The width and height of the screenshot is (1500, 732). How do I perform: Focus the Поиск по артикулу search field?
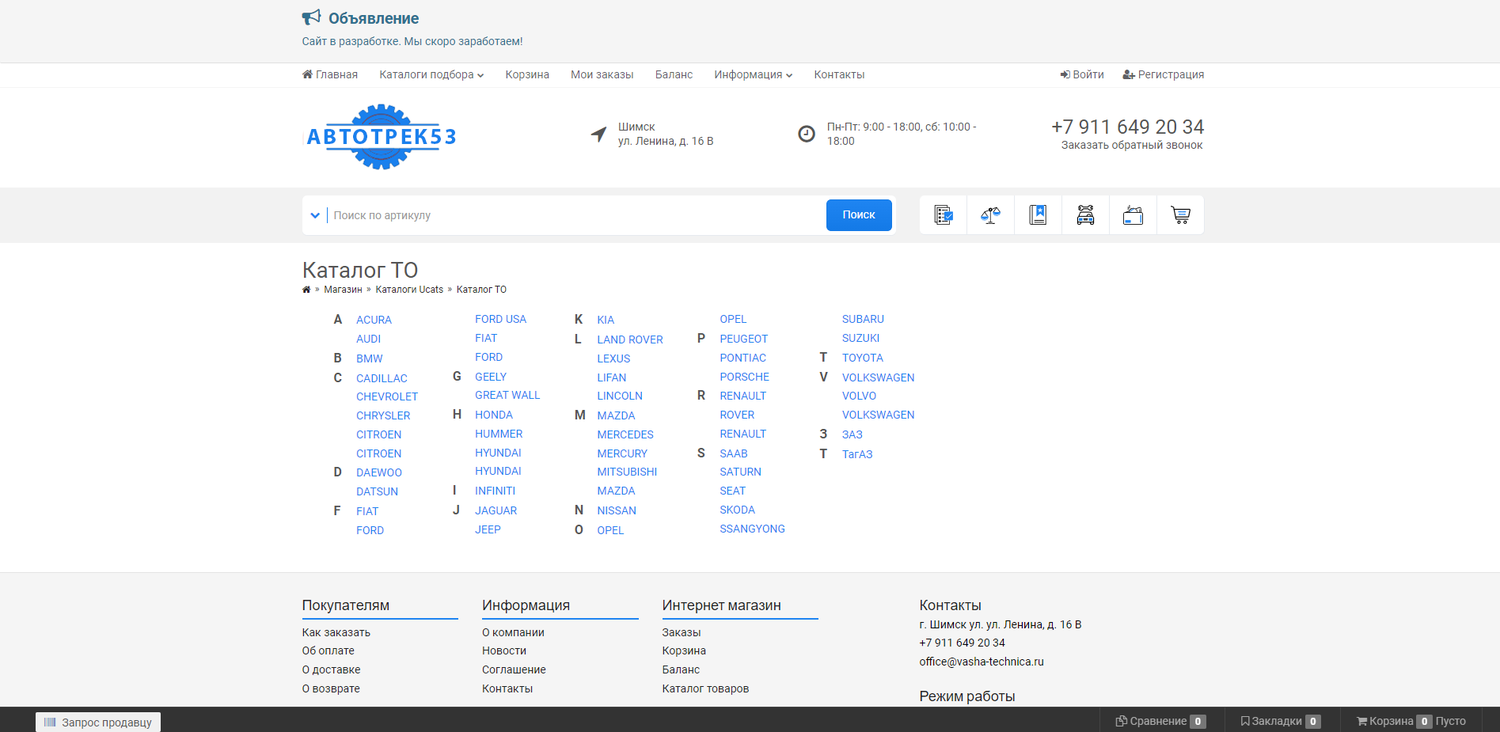tap(576, 215)
